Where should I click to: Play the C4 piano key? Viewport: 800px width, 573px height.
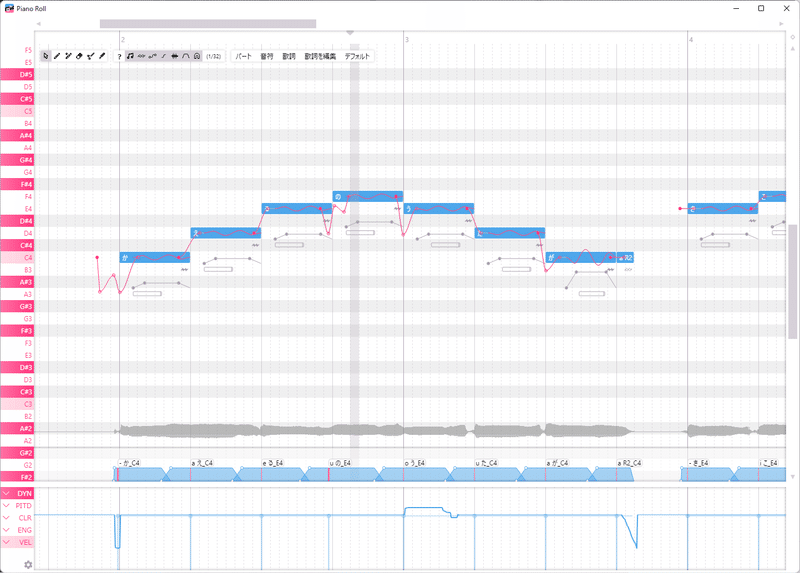point(17,258)
